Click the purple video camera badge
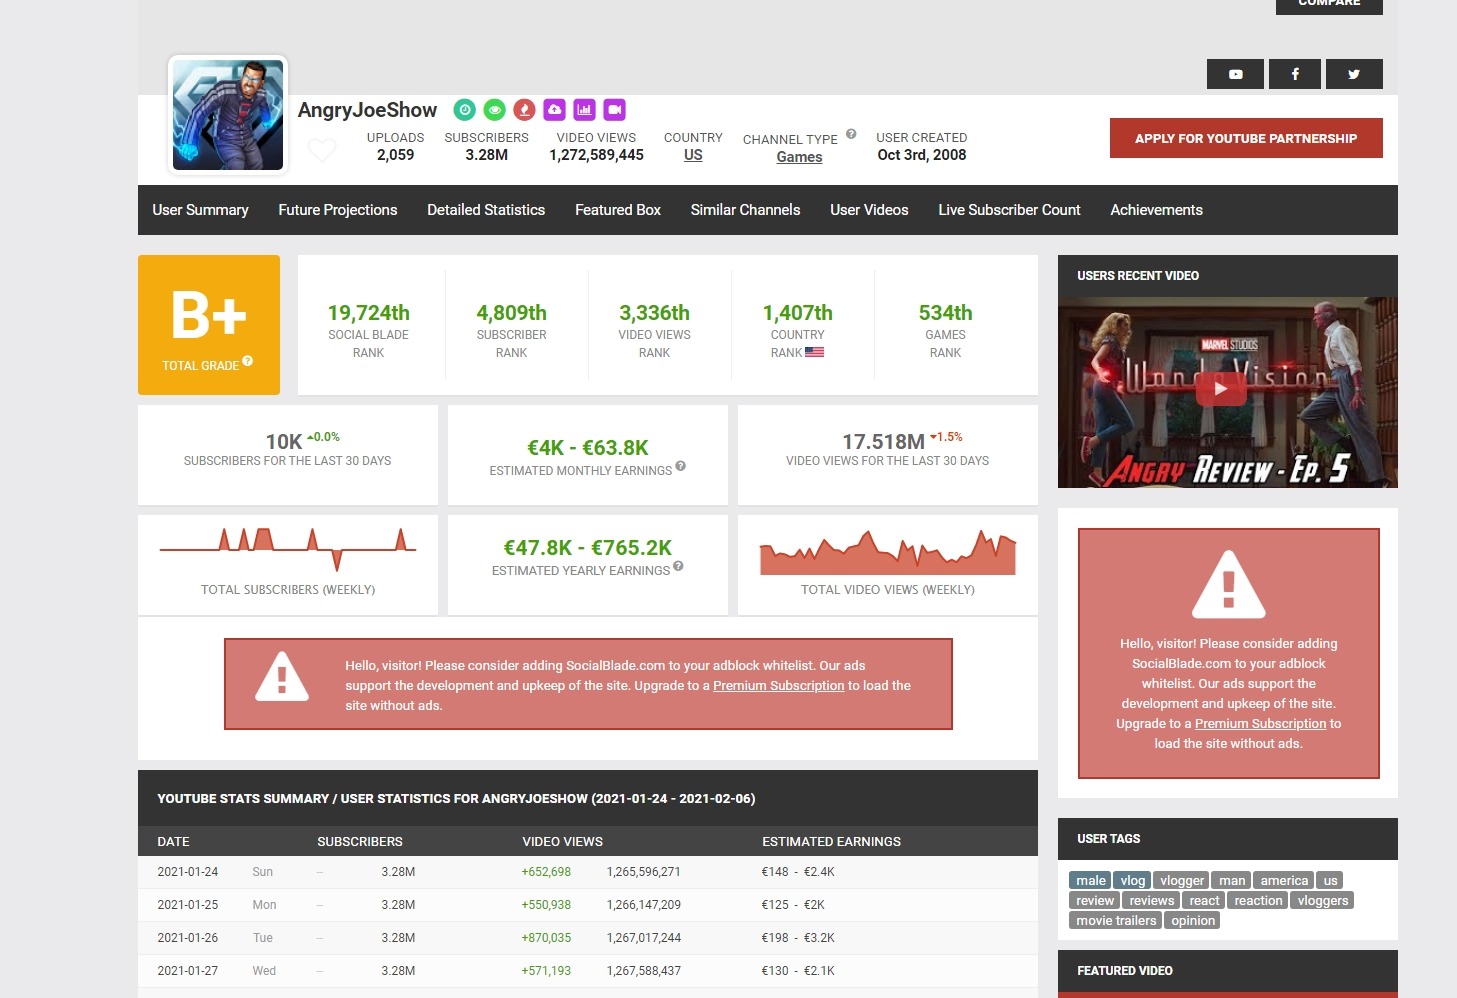Screen dimensions: 1457x998 click(x=614, y=110)
